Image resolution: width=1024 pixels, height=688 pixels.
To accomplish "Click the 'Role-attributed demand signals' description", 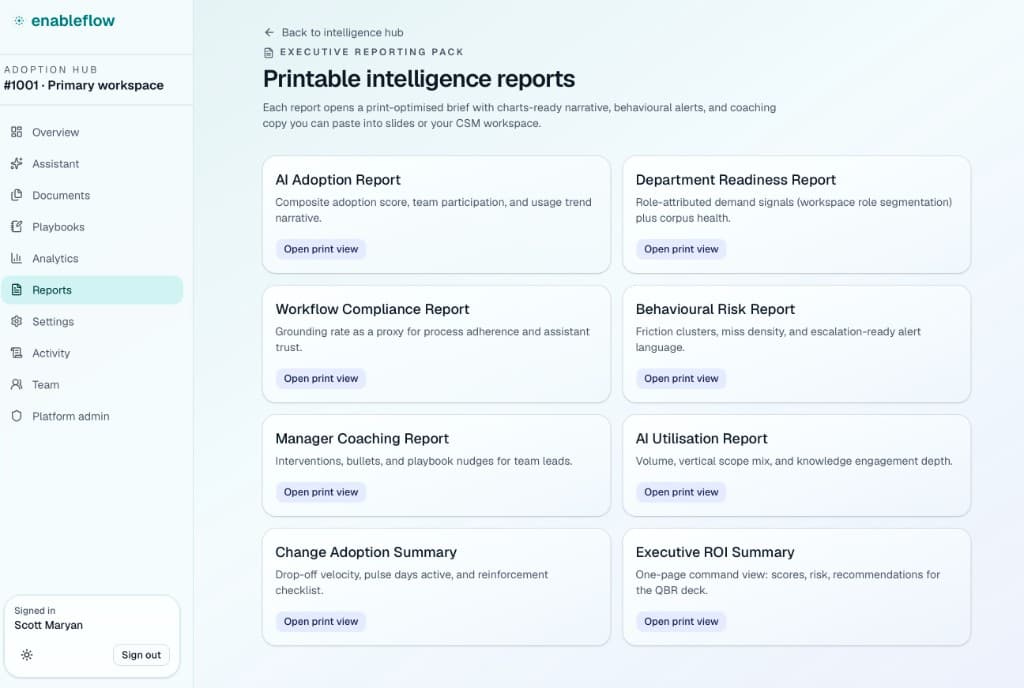I will pos(793,210).
